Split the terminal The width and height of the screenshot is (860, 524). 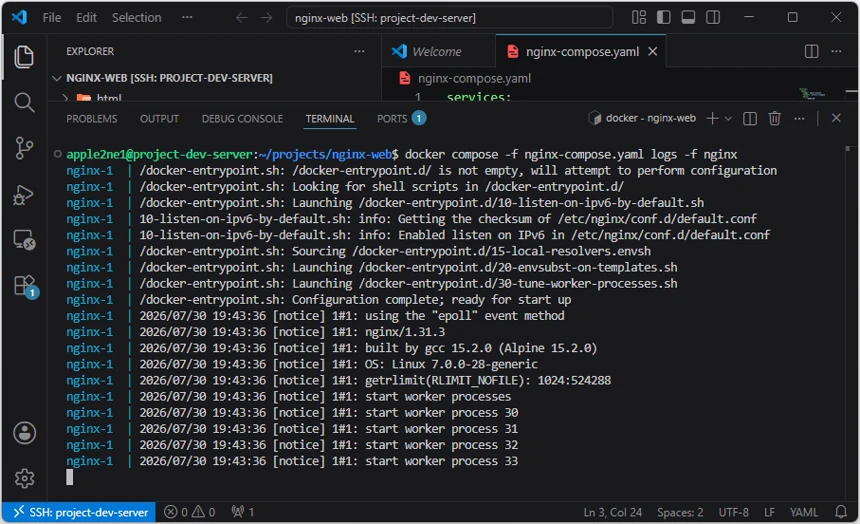point(750,119)
